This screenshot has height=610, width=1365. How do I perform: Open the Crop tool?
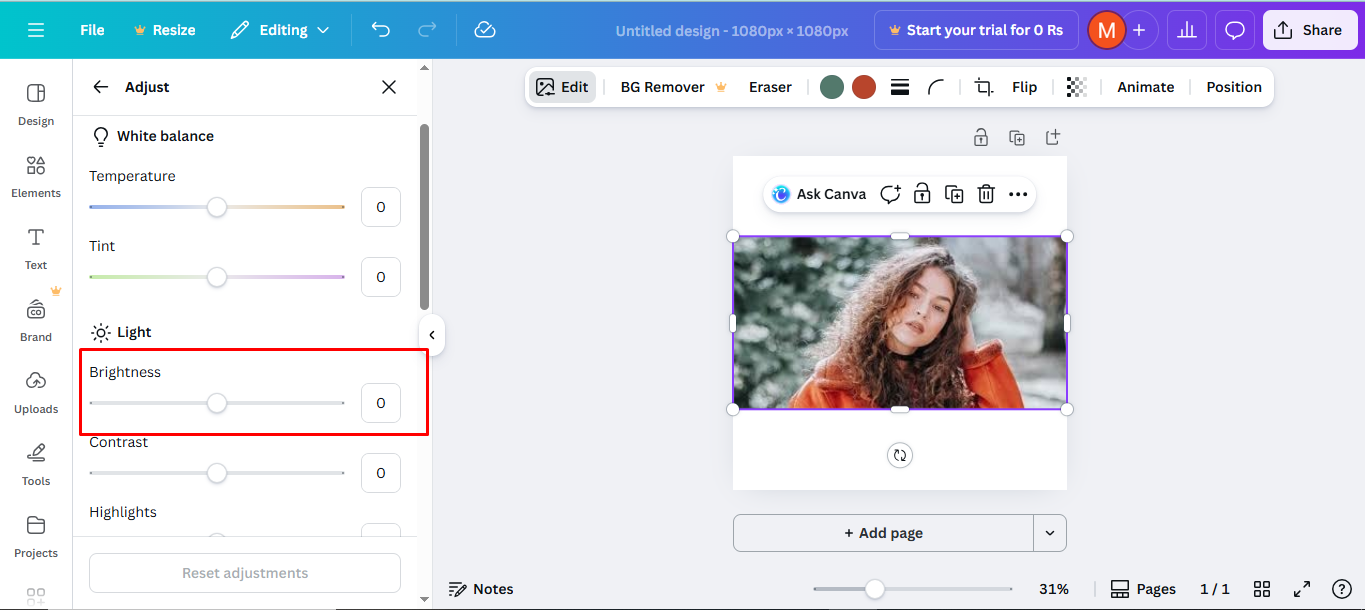pos(982,87)
